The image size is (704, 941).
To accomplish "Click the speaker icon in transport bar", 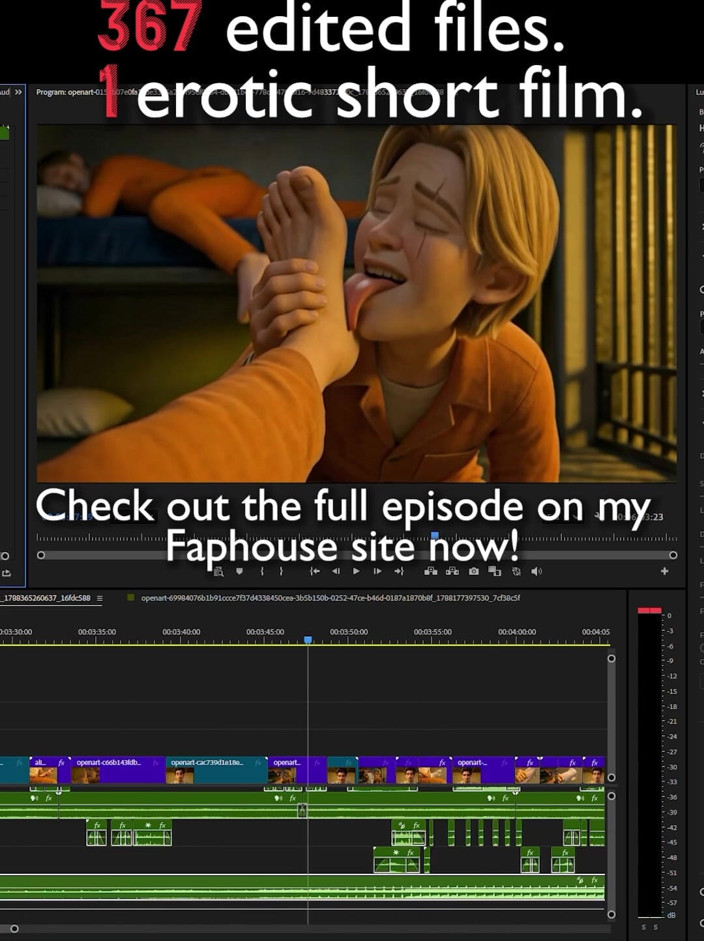I will [537, 571].
